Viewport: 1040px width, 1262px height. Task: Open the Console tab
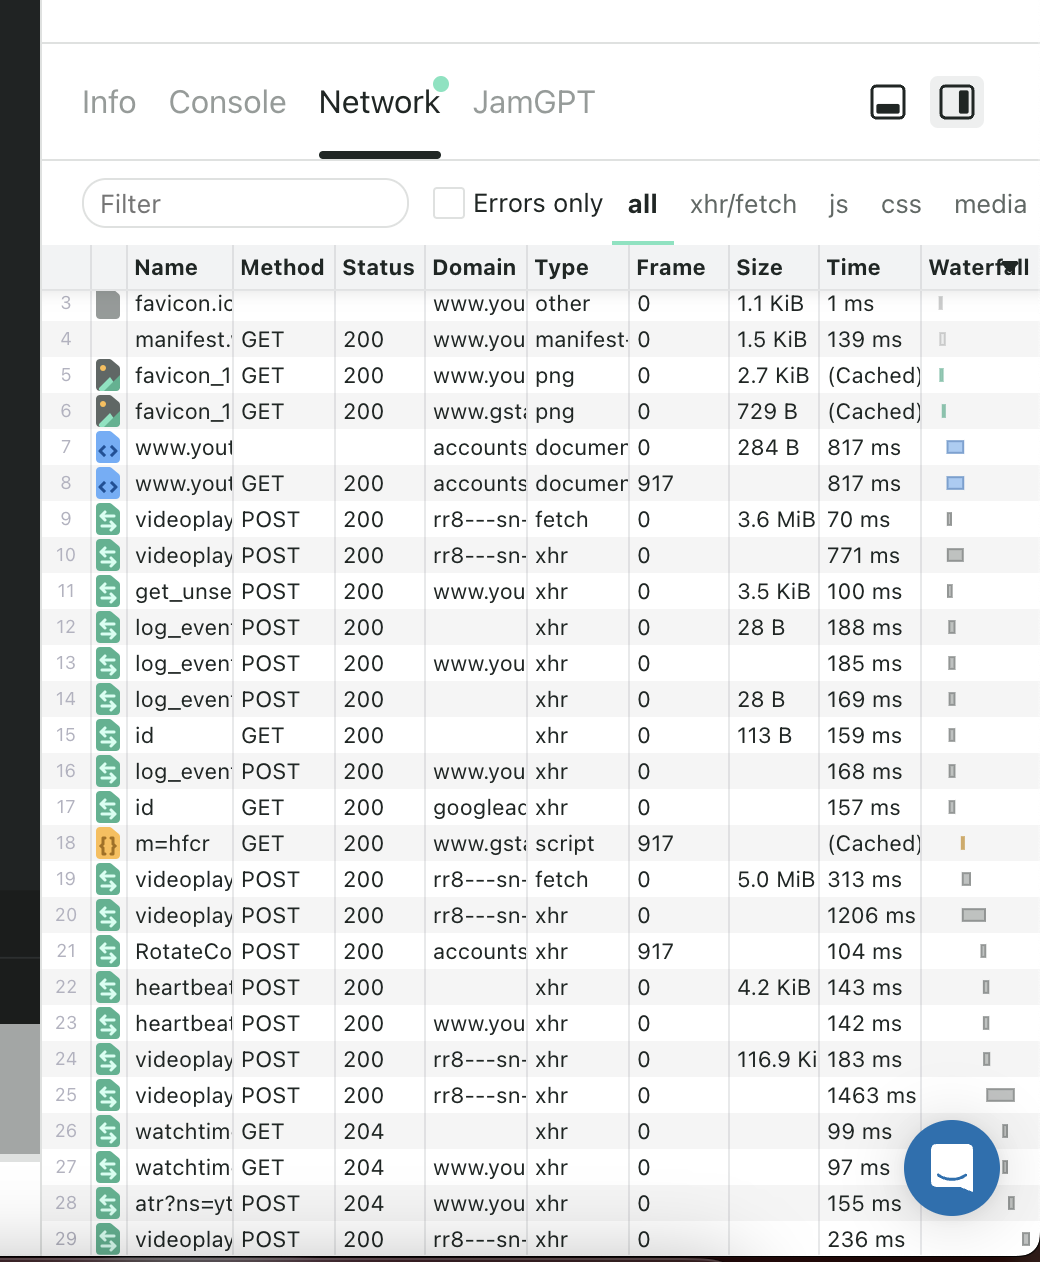[227, 102]
